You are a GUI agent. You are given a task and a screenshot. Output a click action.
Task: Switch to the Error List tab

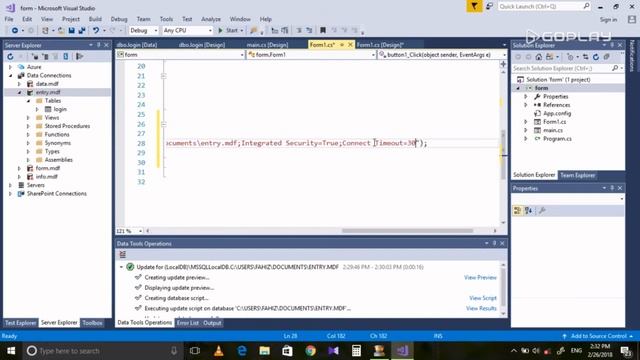pyautogui.click(x=187, y=323)
